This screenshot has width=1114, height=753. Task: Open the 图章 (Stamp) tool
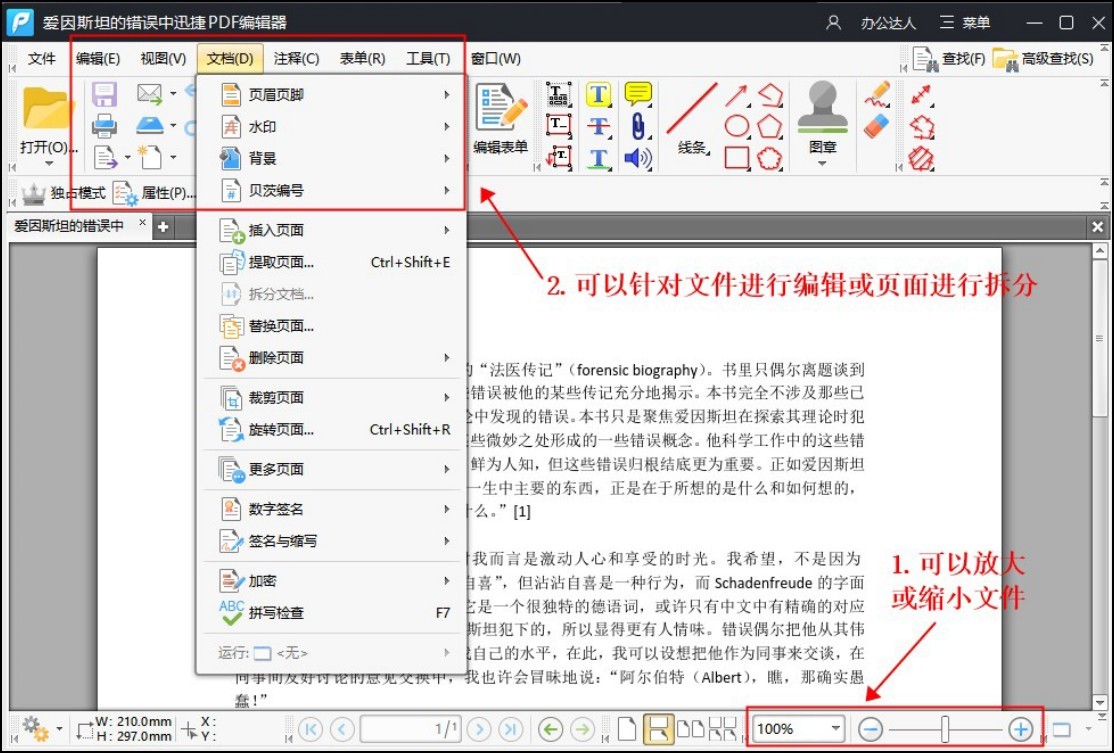820,120
